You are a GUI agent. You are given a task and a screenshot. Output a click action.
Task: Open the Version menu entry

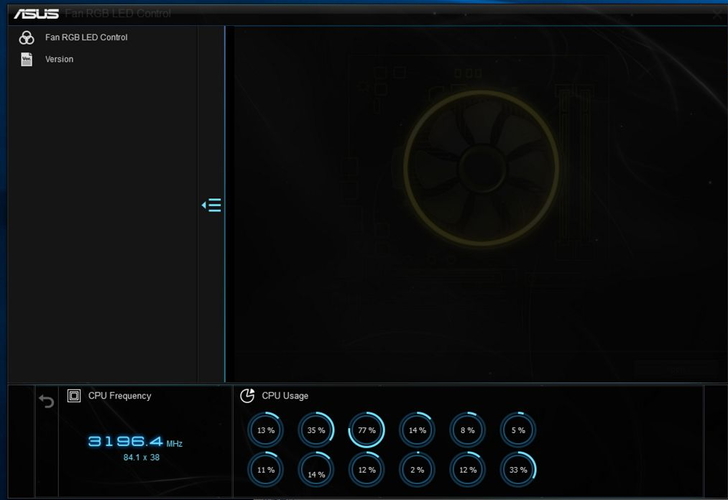[x=59, y=60]
